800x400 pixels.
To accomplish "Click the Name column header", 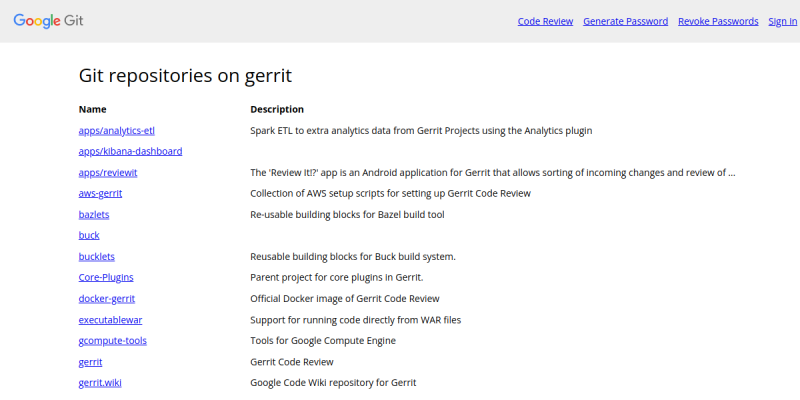I will click(92, 109).
